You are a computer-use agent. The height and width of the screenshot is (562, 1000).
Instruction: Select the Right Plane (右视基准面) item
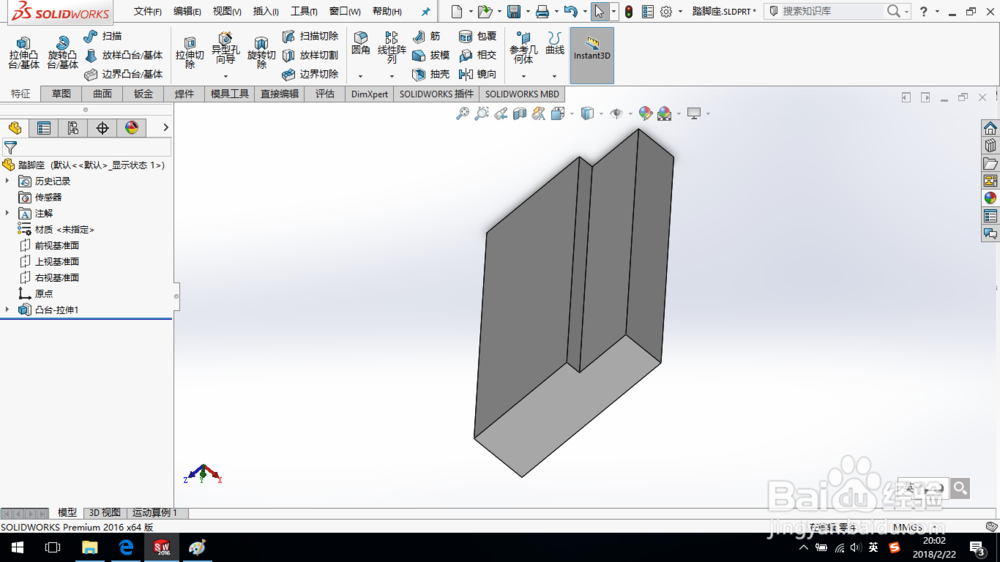[x=49, y=277]
